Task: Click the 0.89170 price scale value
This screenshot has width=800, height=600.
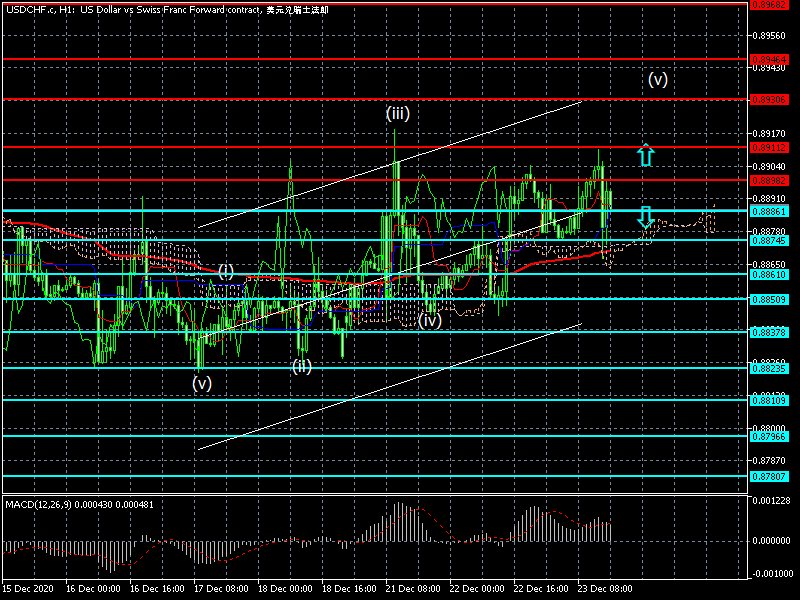Action: pyautogui.click(x=769, y=134)
